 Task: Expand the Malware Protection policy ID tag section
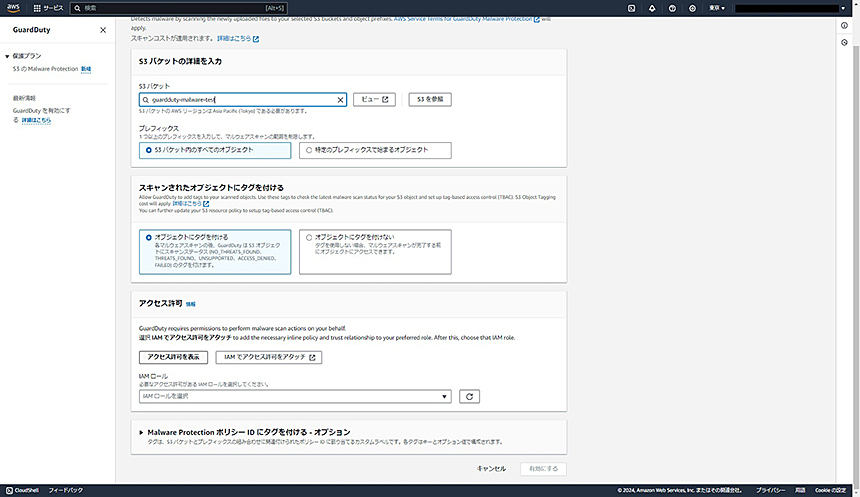point(141,431)
